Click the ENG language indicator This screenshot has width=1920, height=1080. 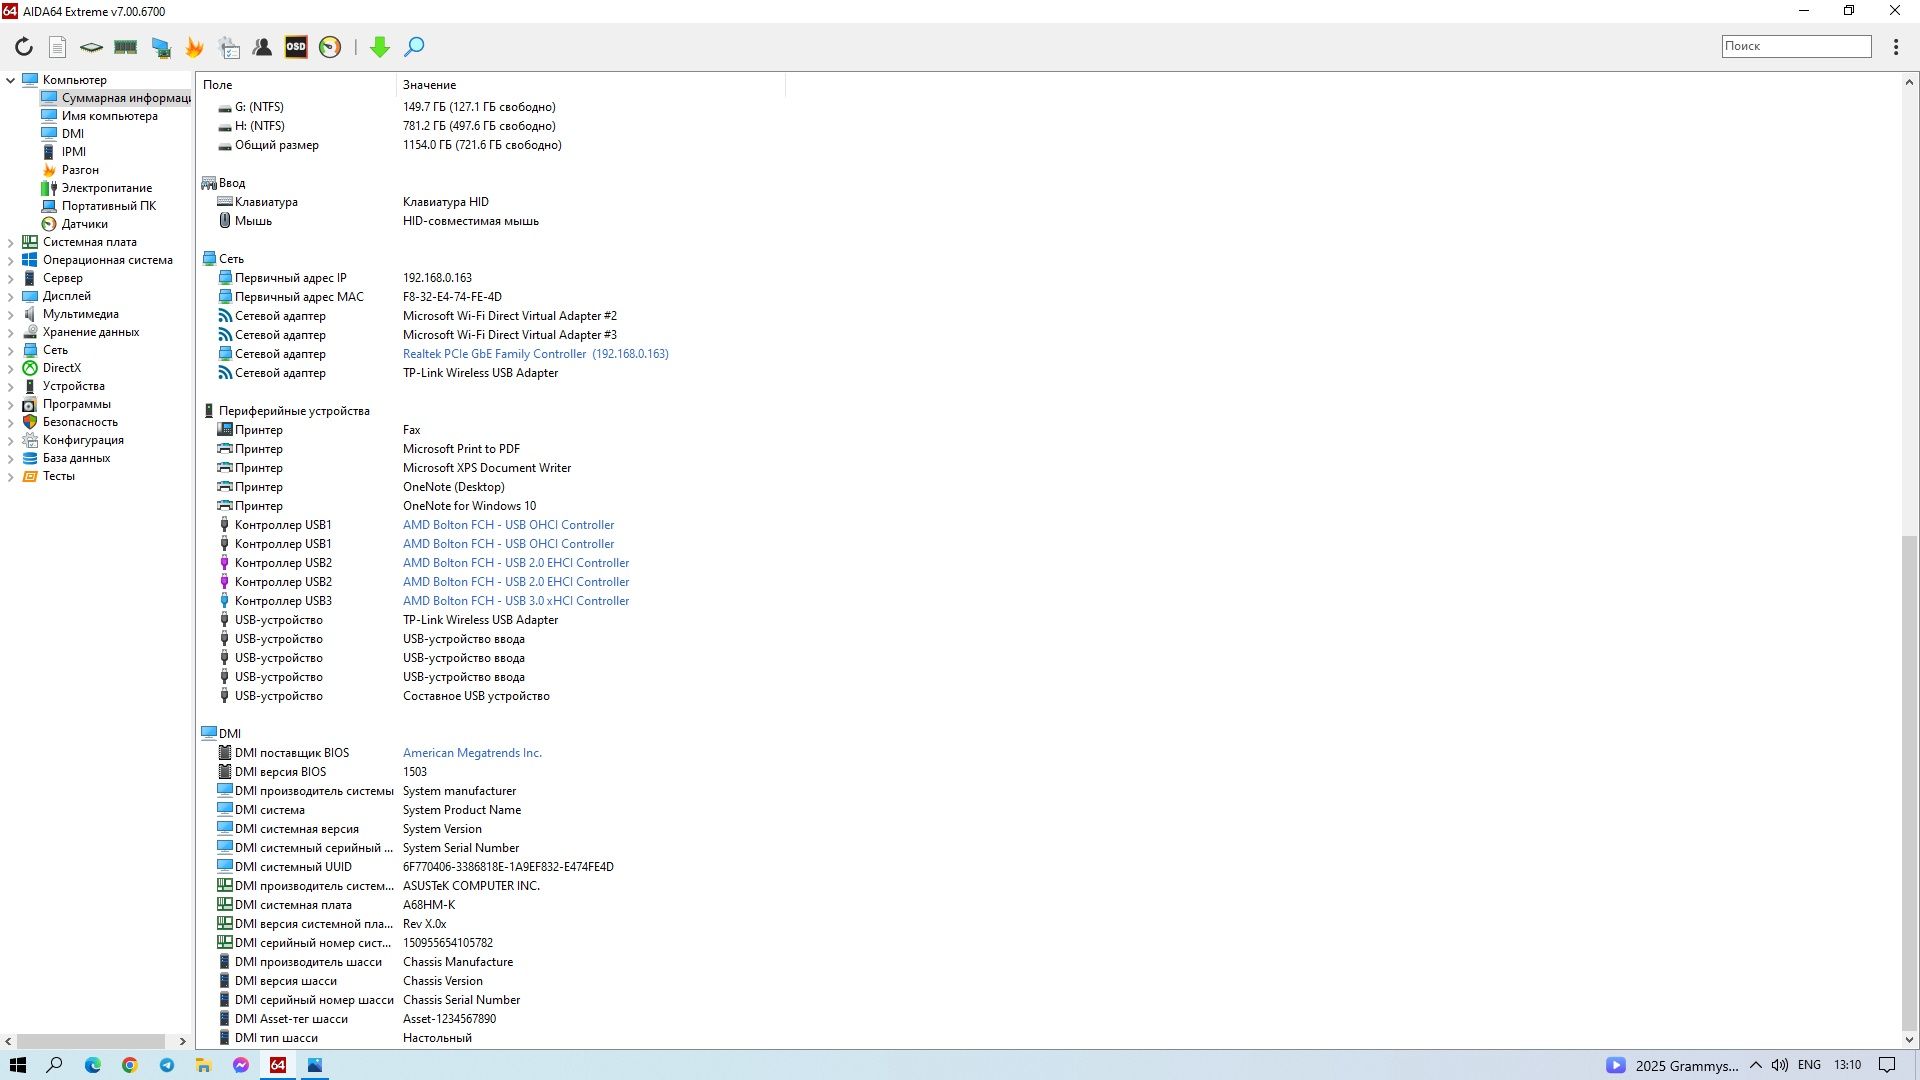pyautogui.click(x=1809, y=1065)
